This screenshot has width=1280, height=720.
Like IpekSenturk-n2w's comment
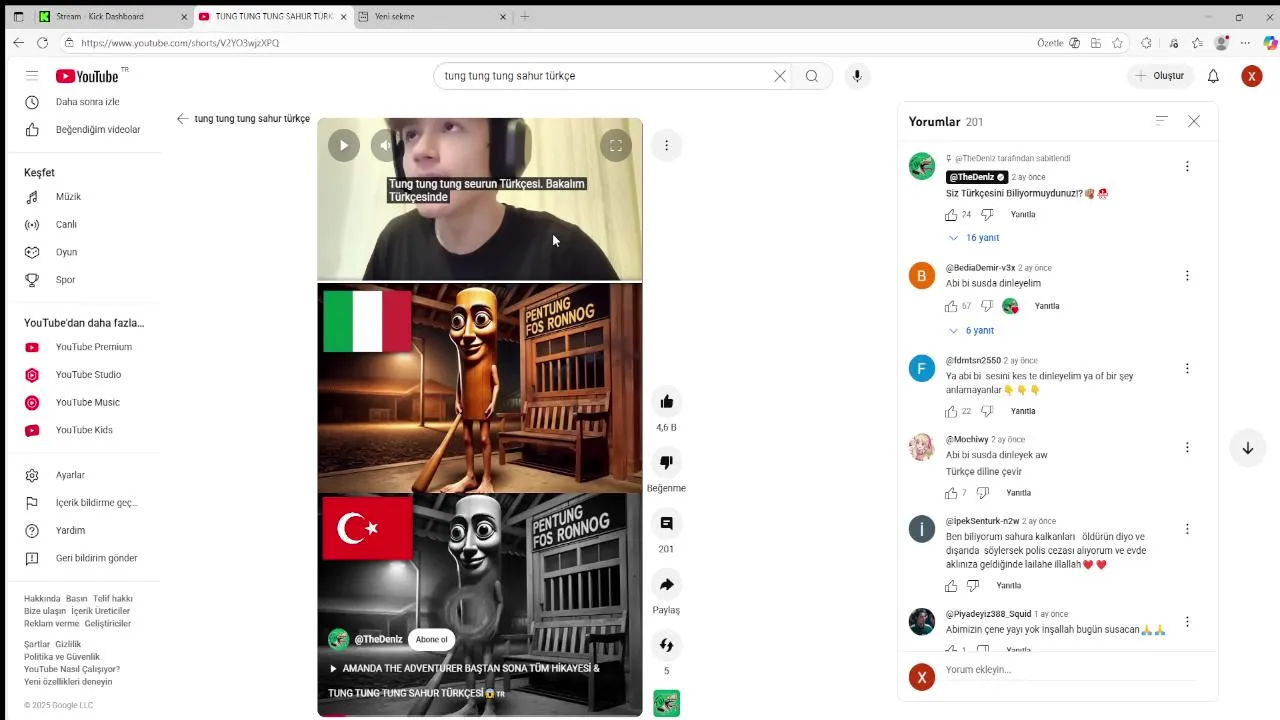pos(951,586)
